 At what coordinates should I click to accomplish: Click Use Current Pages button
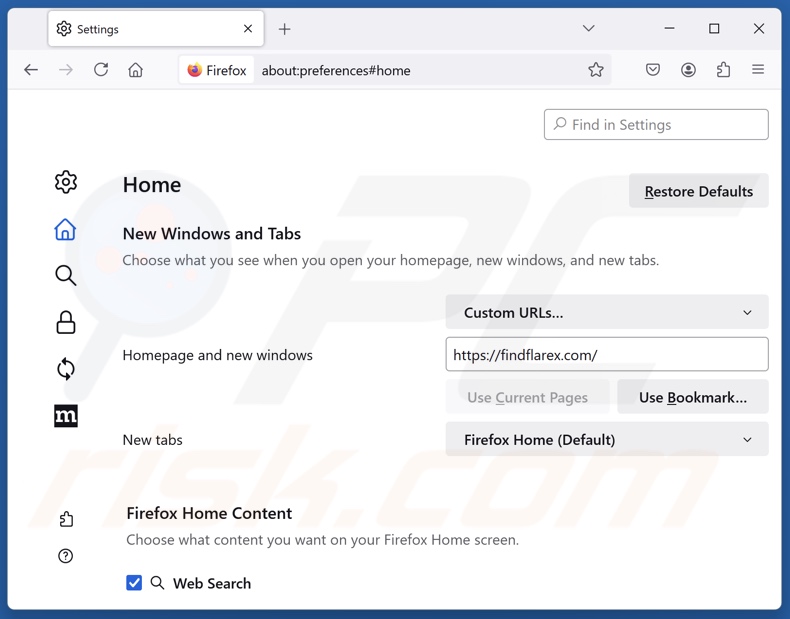coord(528,397)
